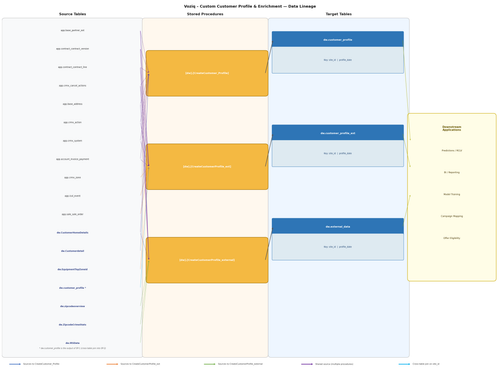Click the 'Campaign Mapping' downstream item
Viewport: 500px width, 385px height.
452,216
